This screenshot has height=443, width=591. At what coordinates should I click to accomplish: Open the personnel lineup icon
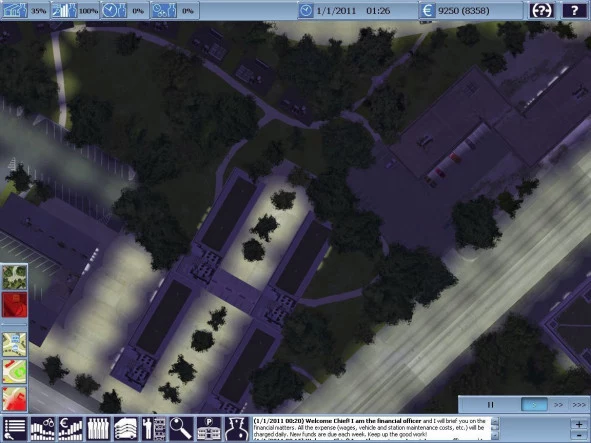98,429
